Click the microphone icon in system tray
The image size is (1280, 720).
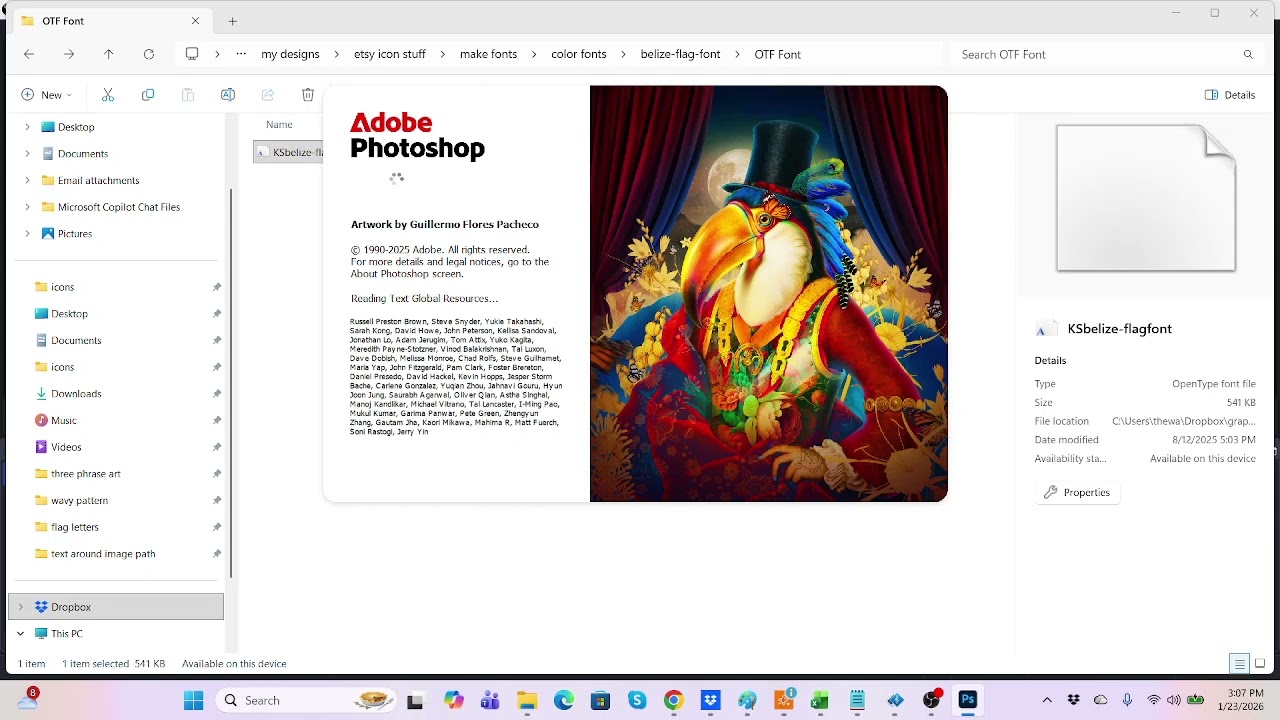click(x=1127, y=700)
